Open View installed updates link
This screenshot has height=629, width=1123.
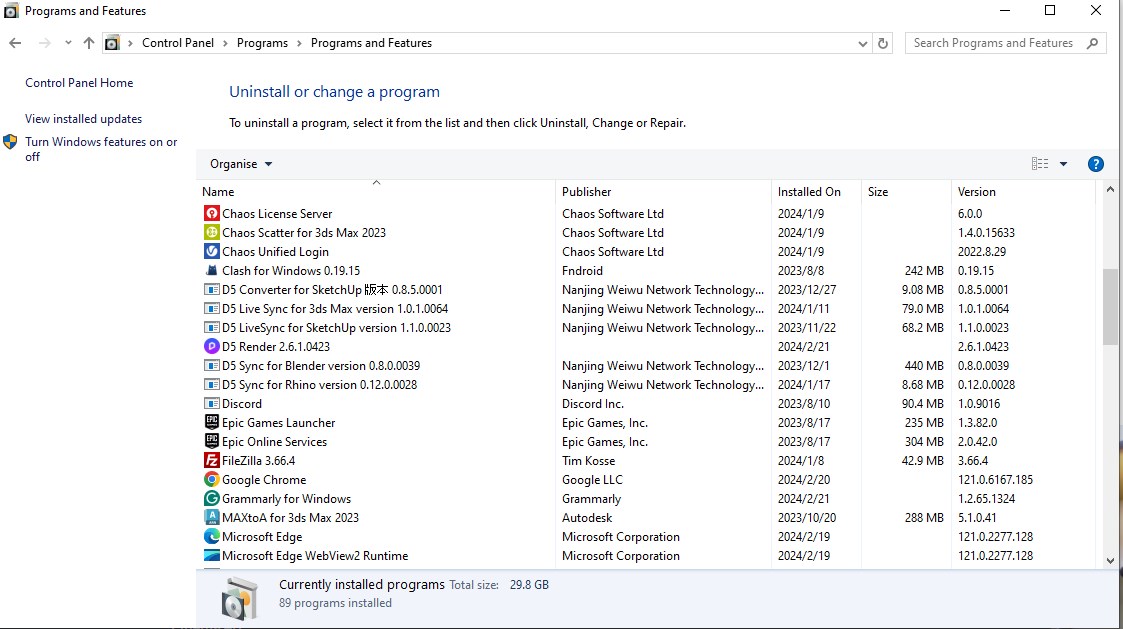[83, 119]
